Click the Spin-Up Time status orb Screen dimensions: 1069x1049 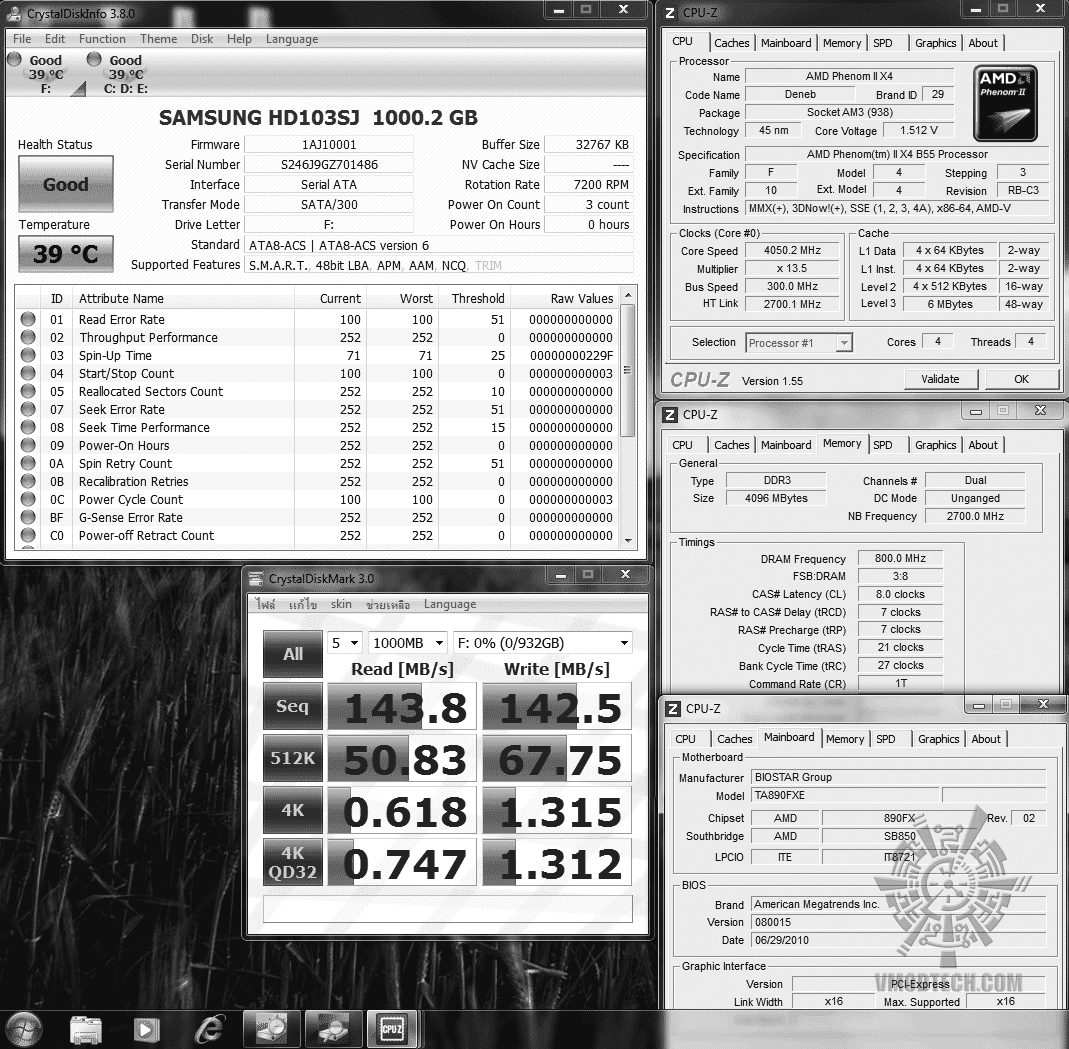pyautogui.click(x=28, y=355)
